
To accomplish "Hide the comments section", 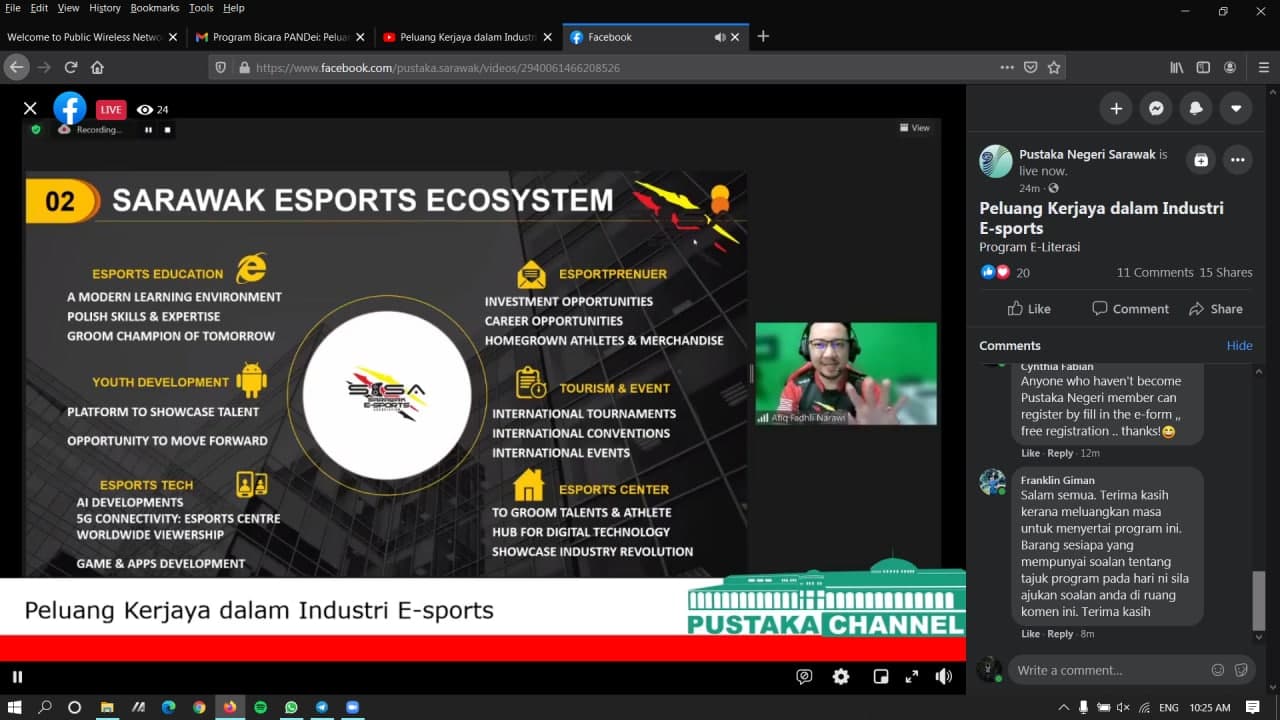I will 1239,345.
